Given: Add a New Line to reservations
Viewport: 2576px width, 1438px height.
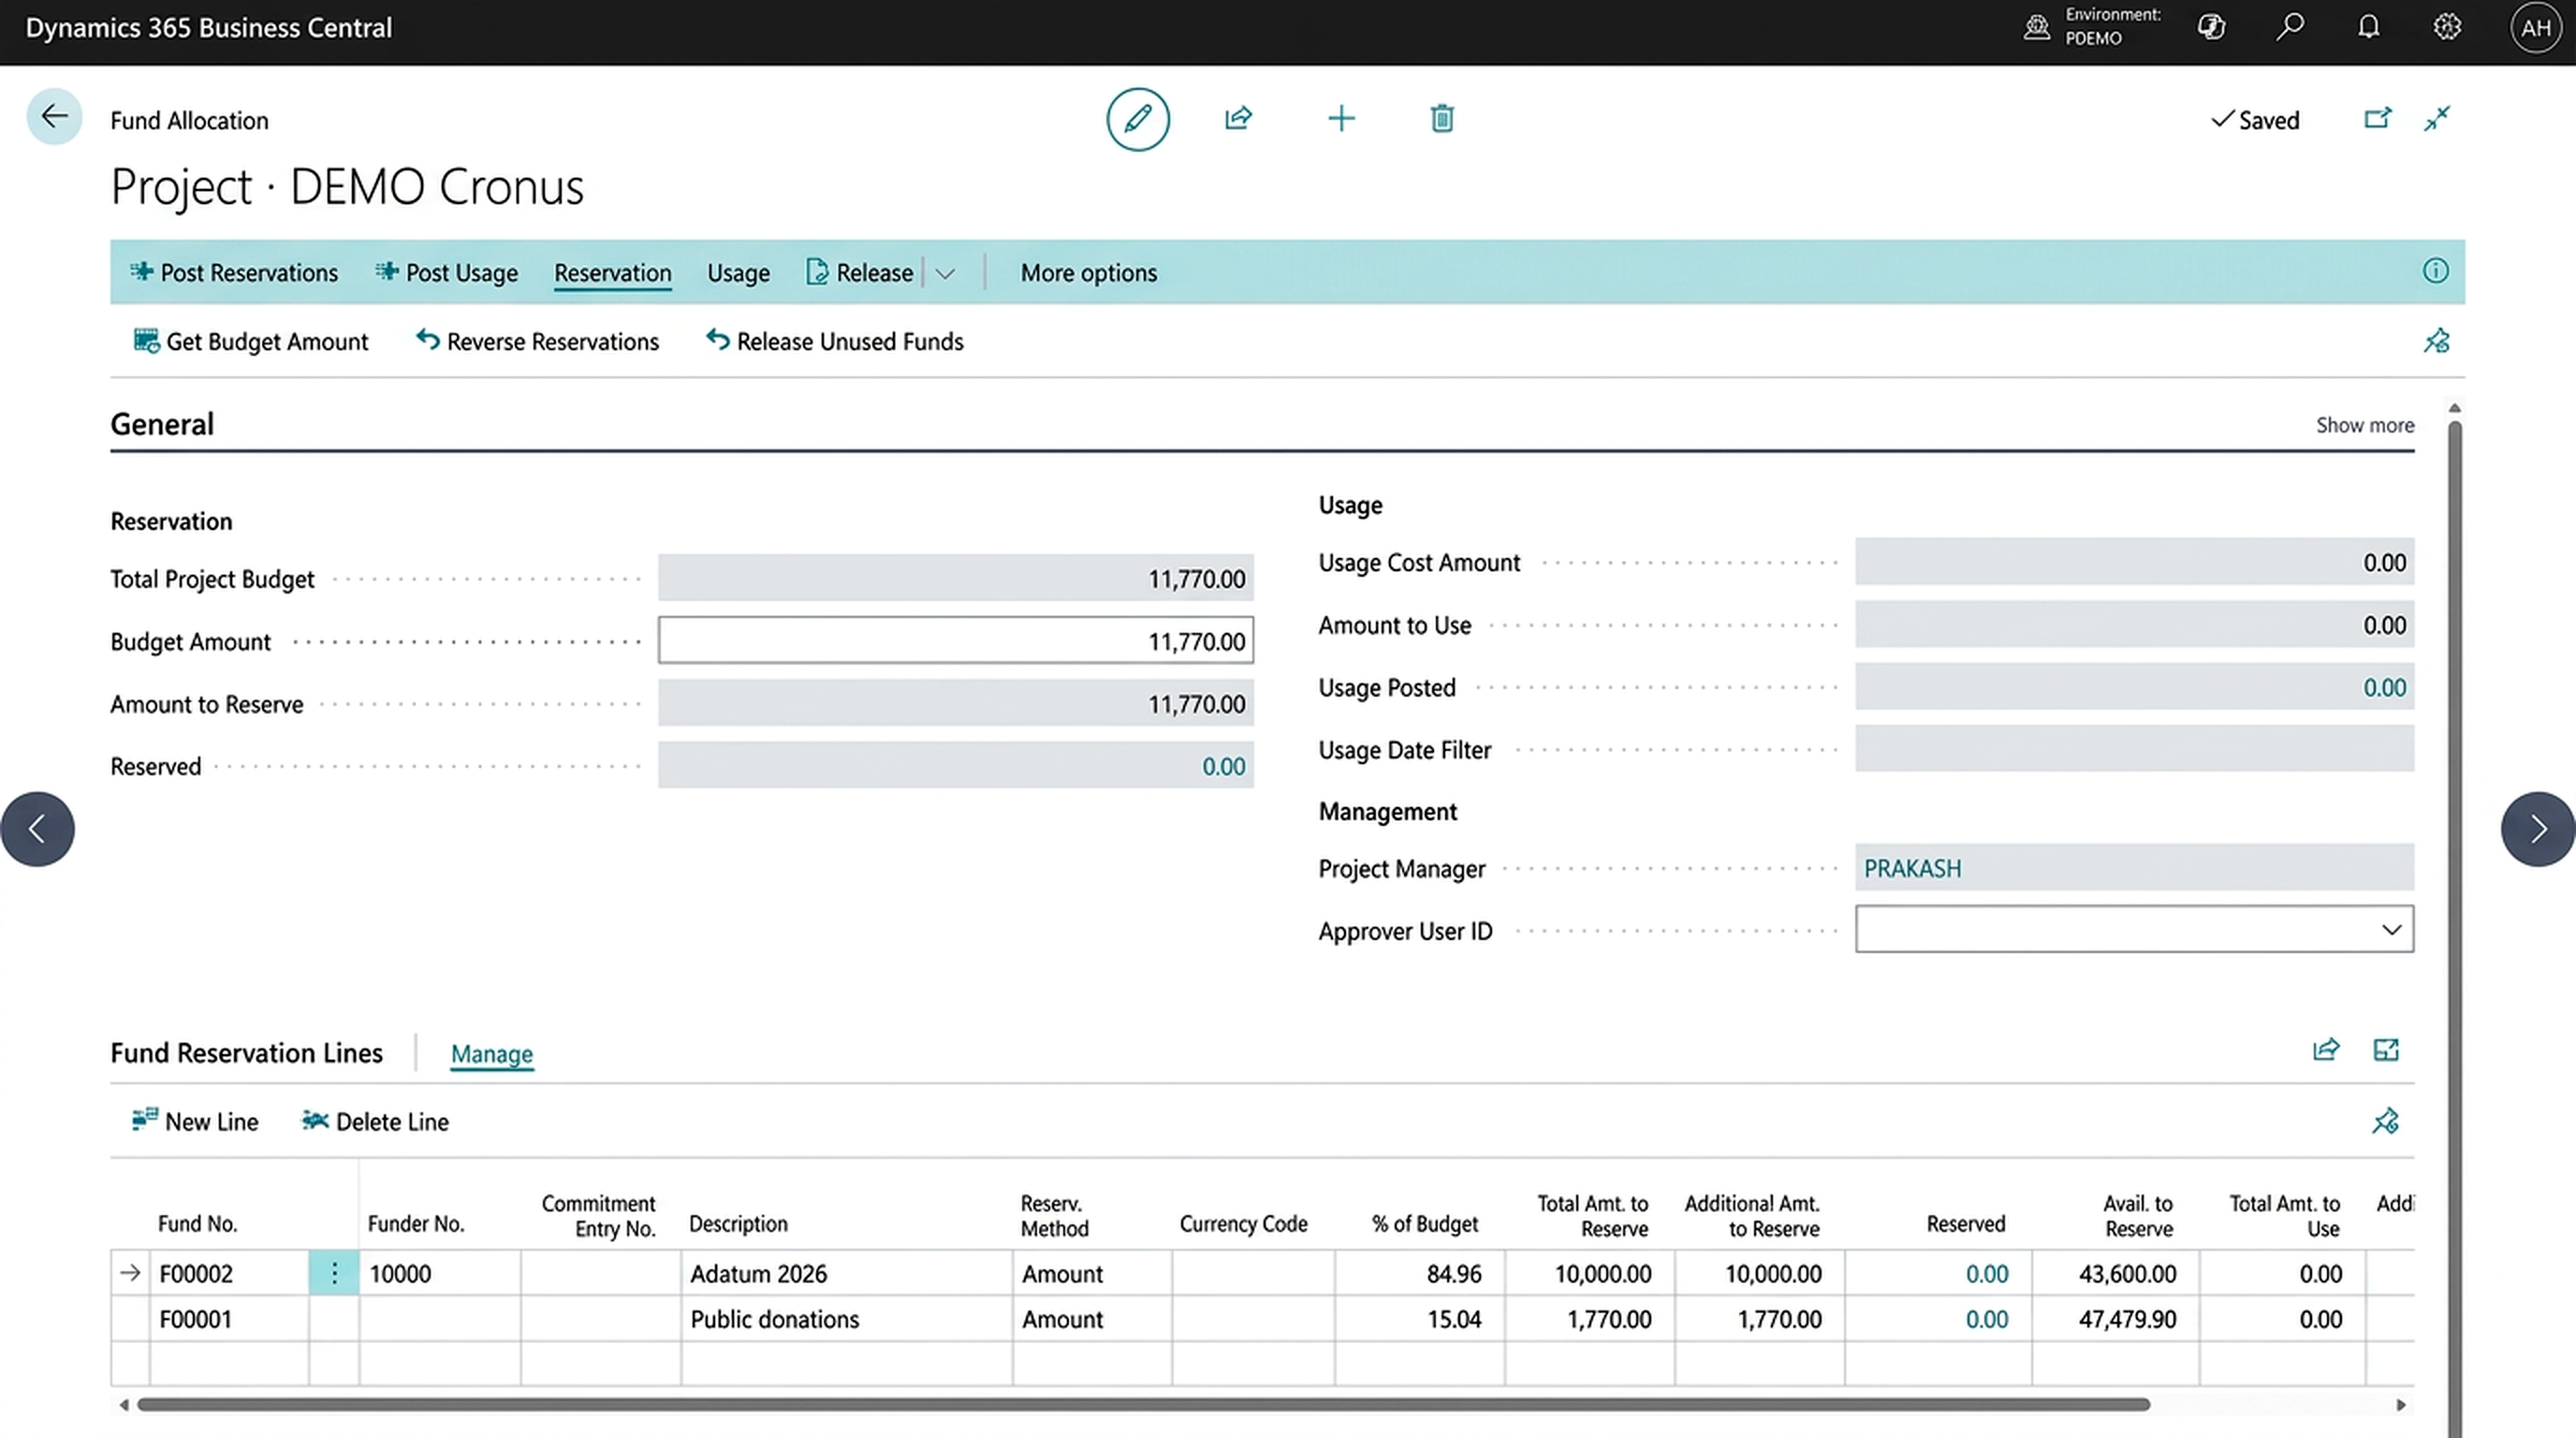Looking at the screenshot, I should point(195,1121).
